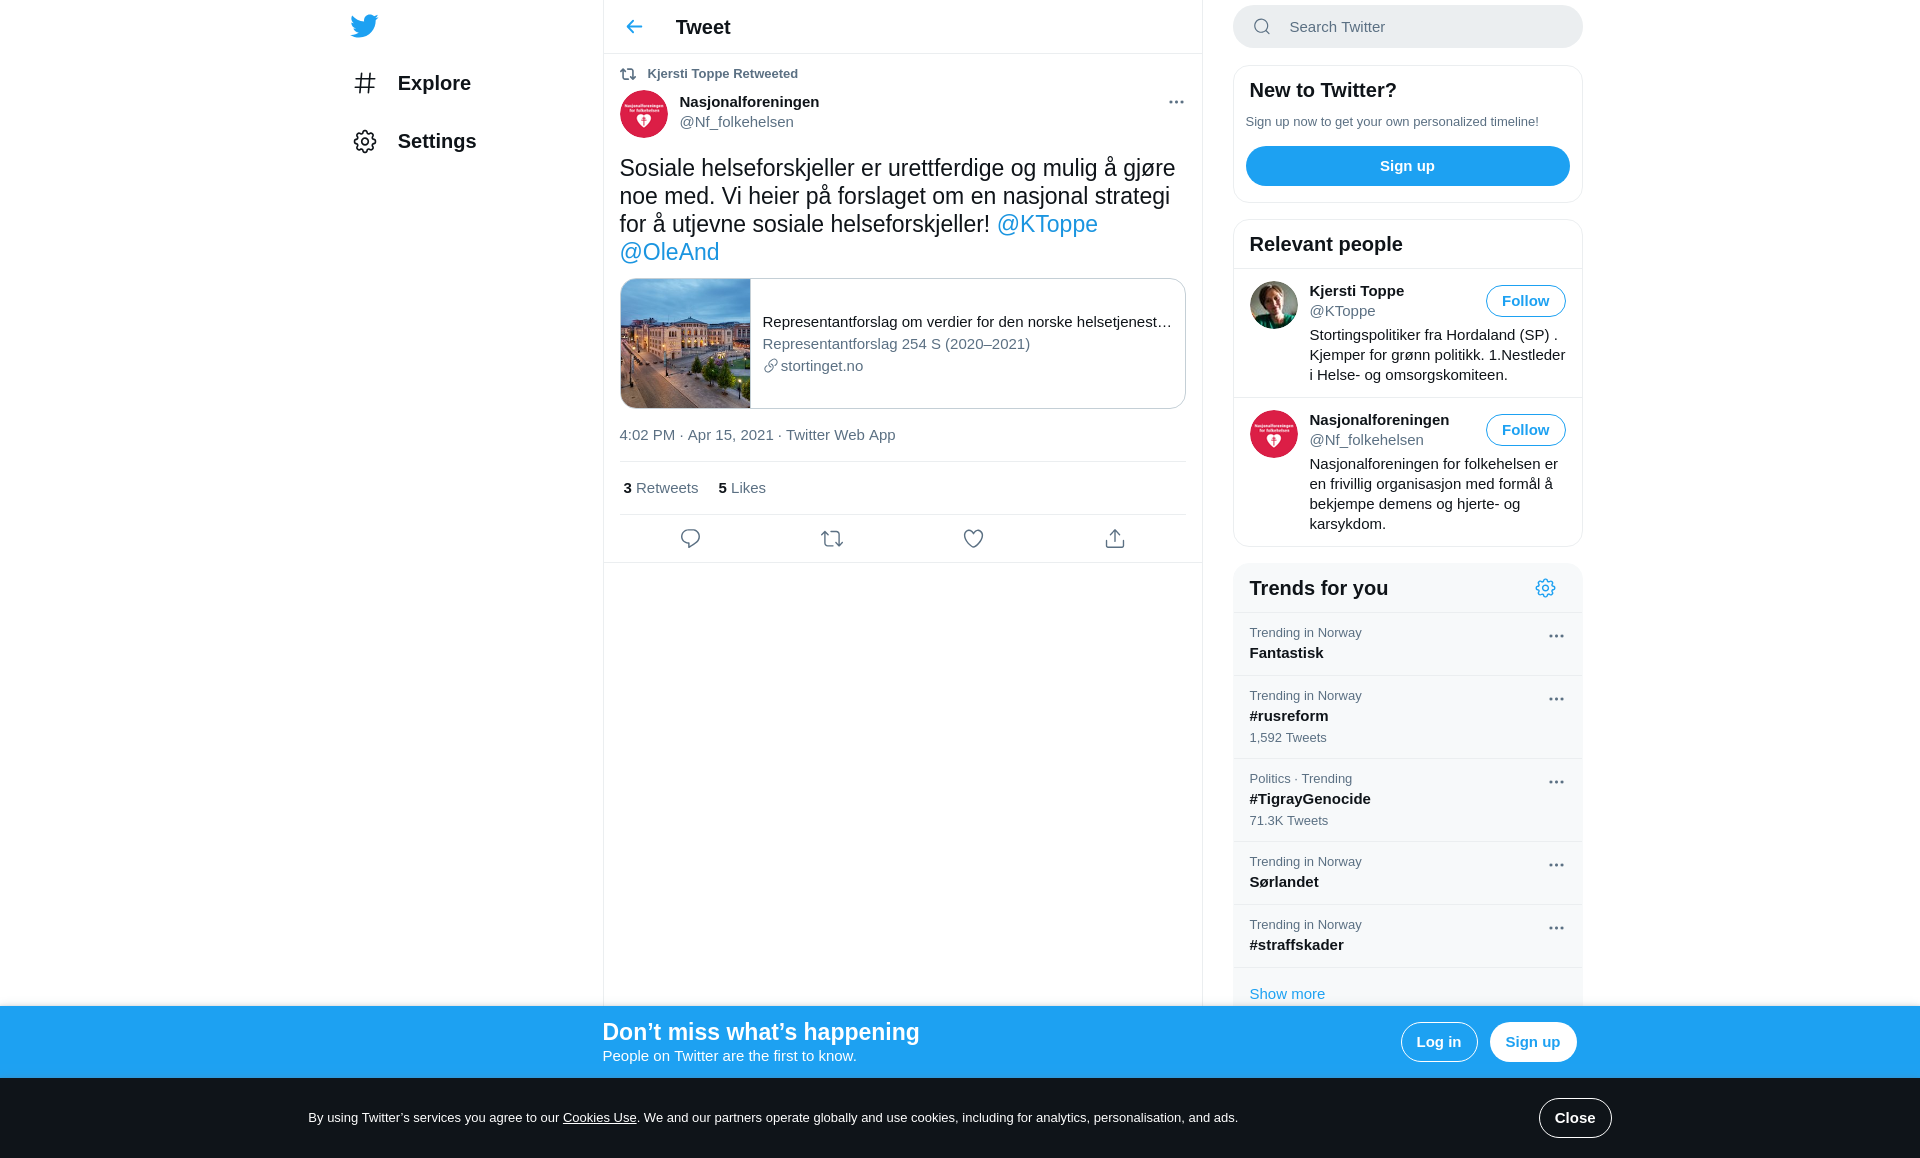Open Trends settings gear icon
The image size is (1920, 1158).
coord(1545,588)
